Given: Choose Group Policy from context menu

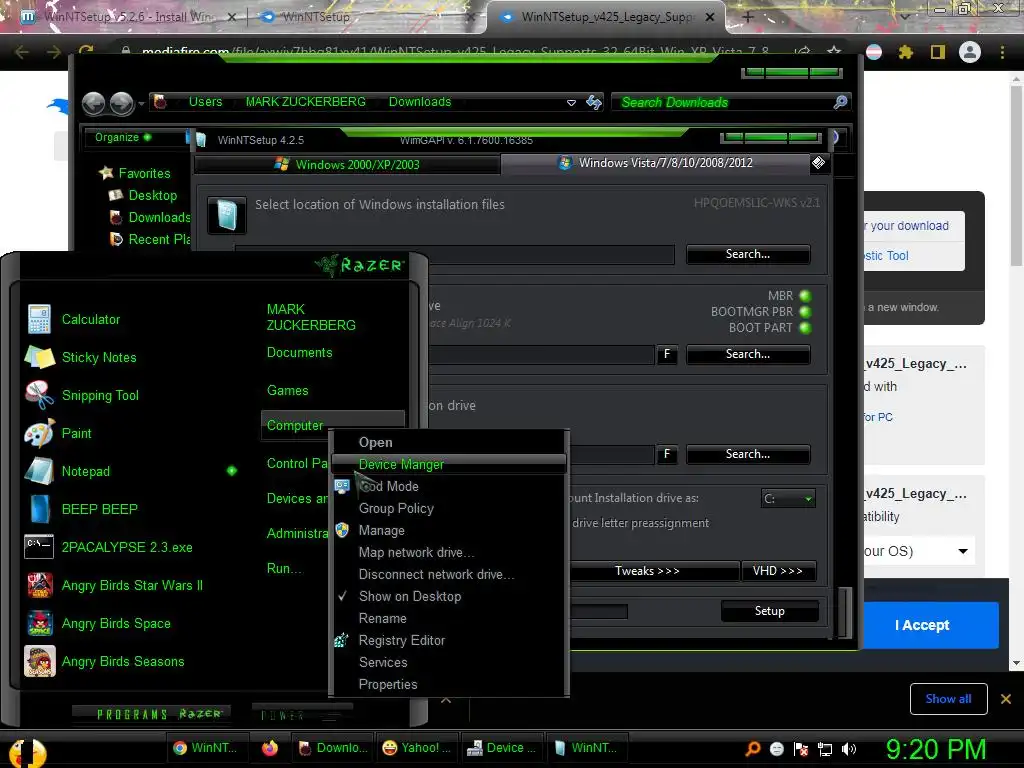Looking at the screenshot, I should tap(396, 508).
